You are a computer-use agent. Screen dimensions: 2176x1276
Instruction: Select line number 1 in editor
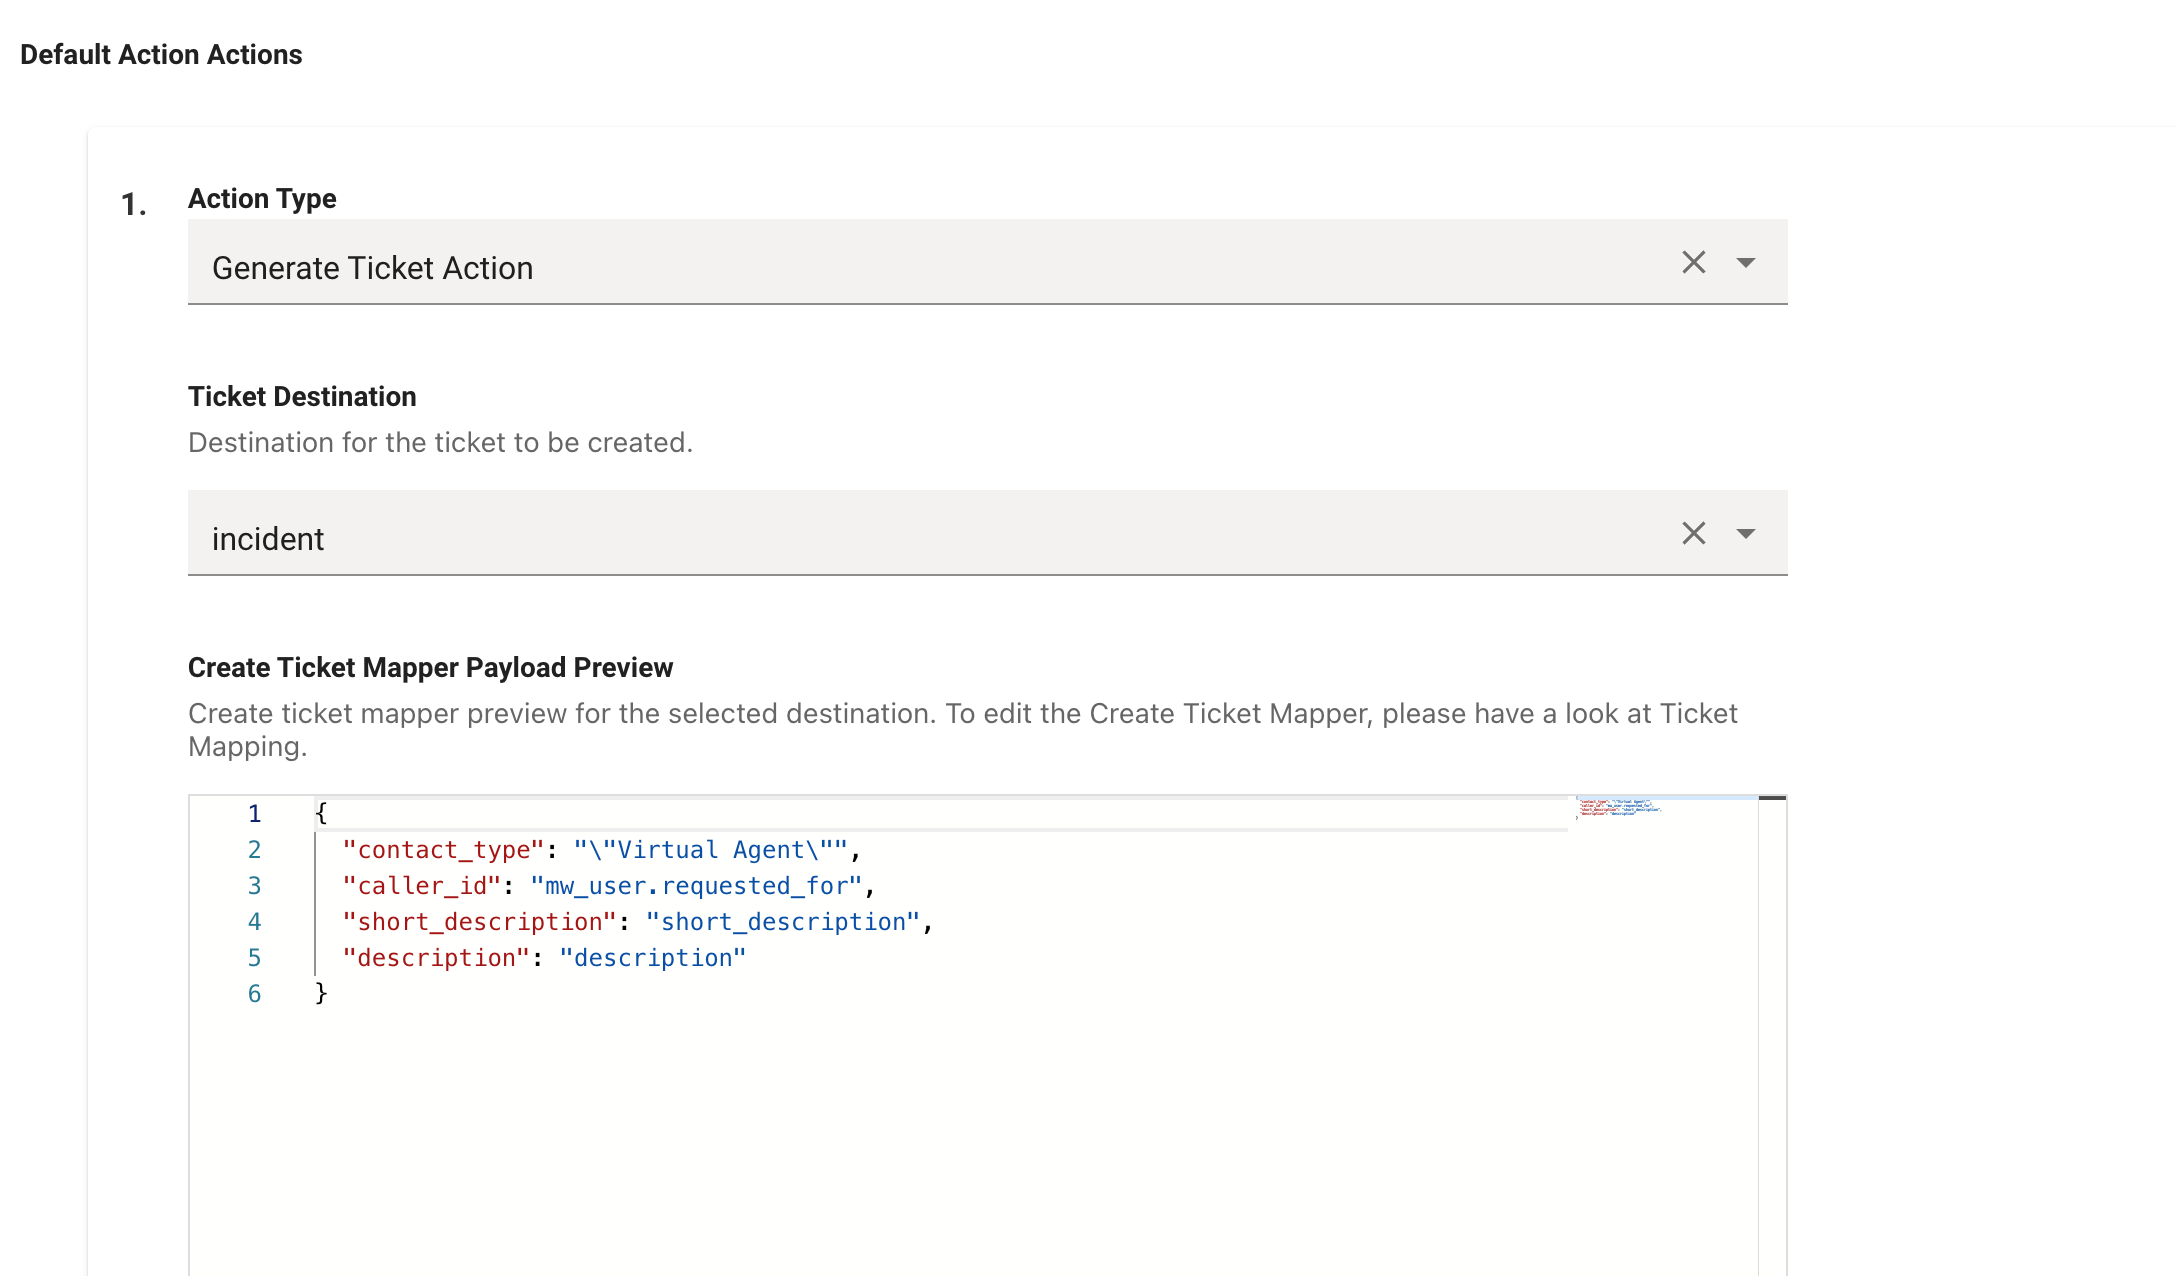point(254,814)
